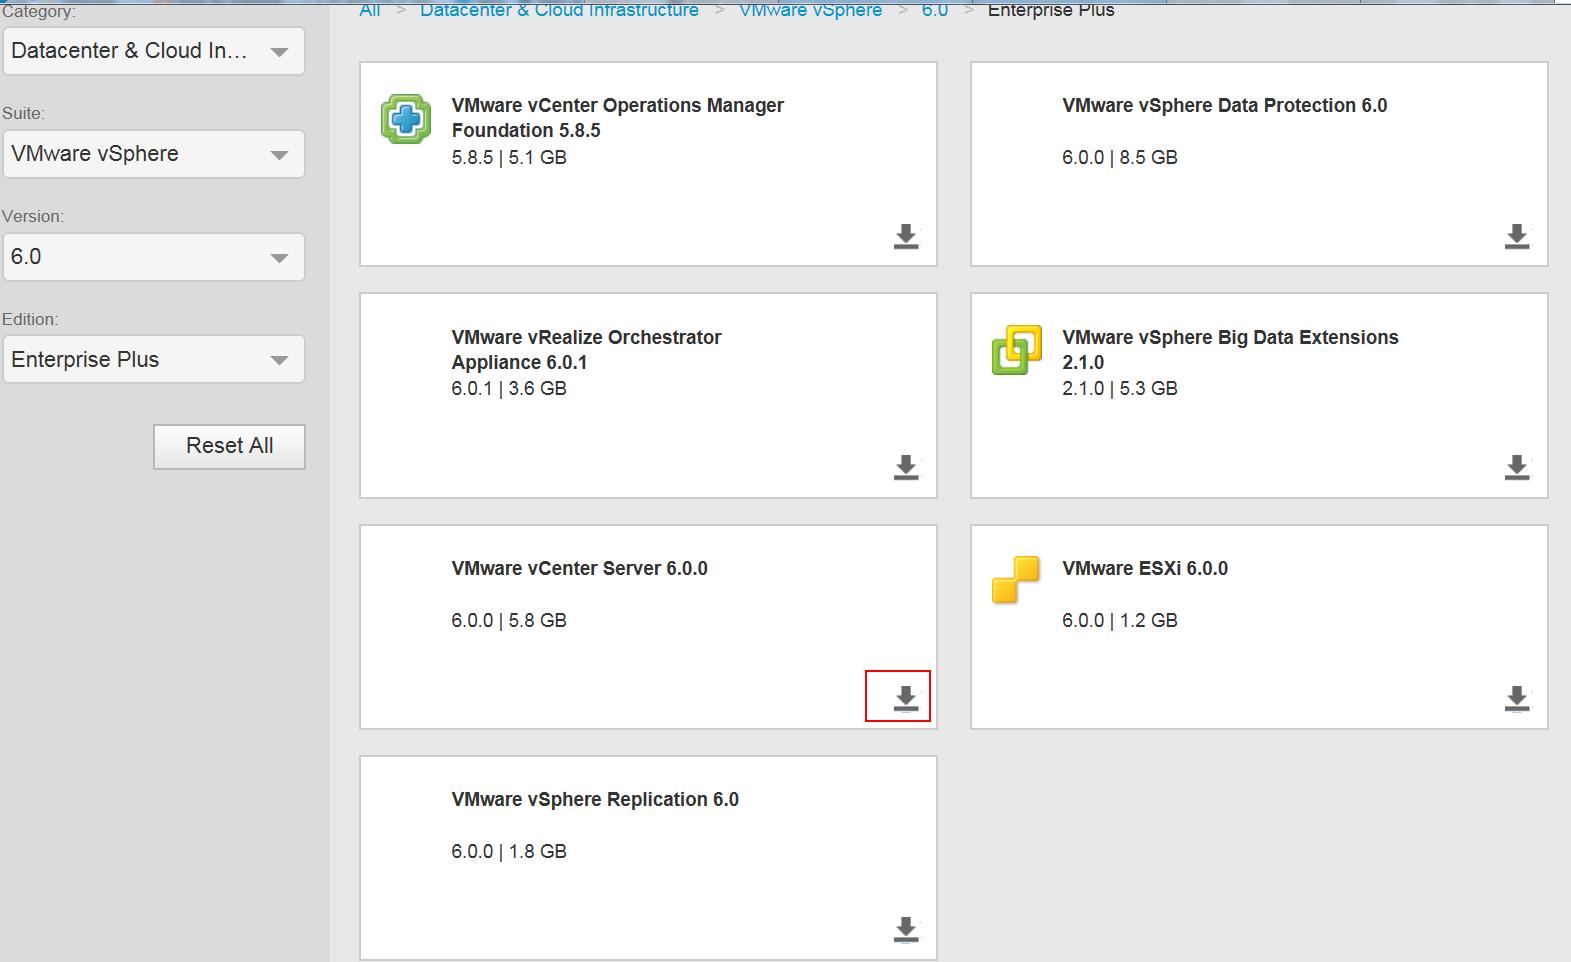Download VMware vCenter Operations Manager Foundation 5.8.5
This screenshot has height=962, width=1571.
point(906,236)
